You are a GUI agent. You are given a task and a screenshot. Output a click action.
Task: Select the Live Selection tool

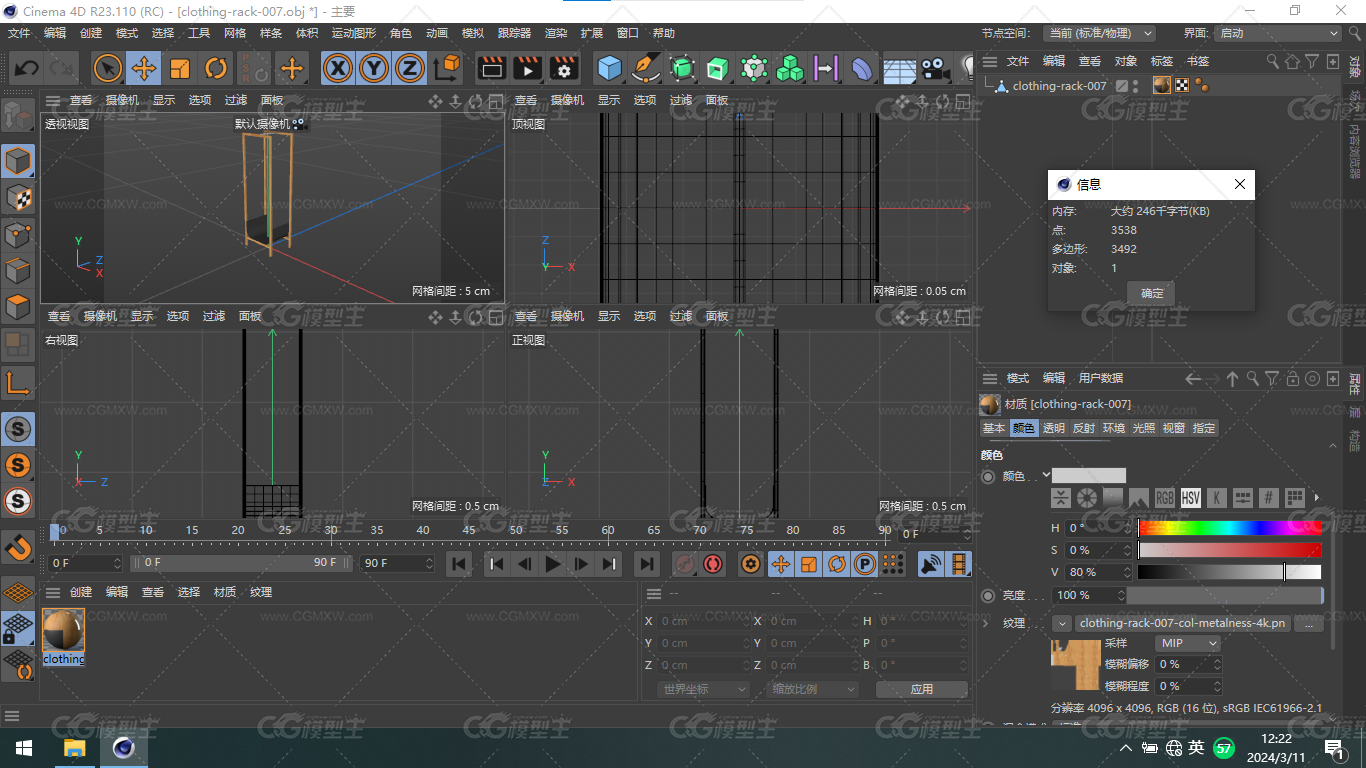pyautogui.click(x=108, y=68)
